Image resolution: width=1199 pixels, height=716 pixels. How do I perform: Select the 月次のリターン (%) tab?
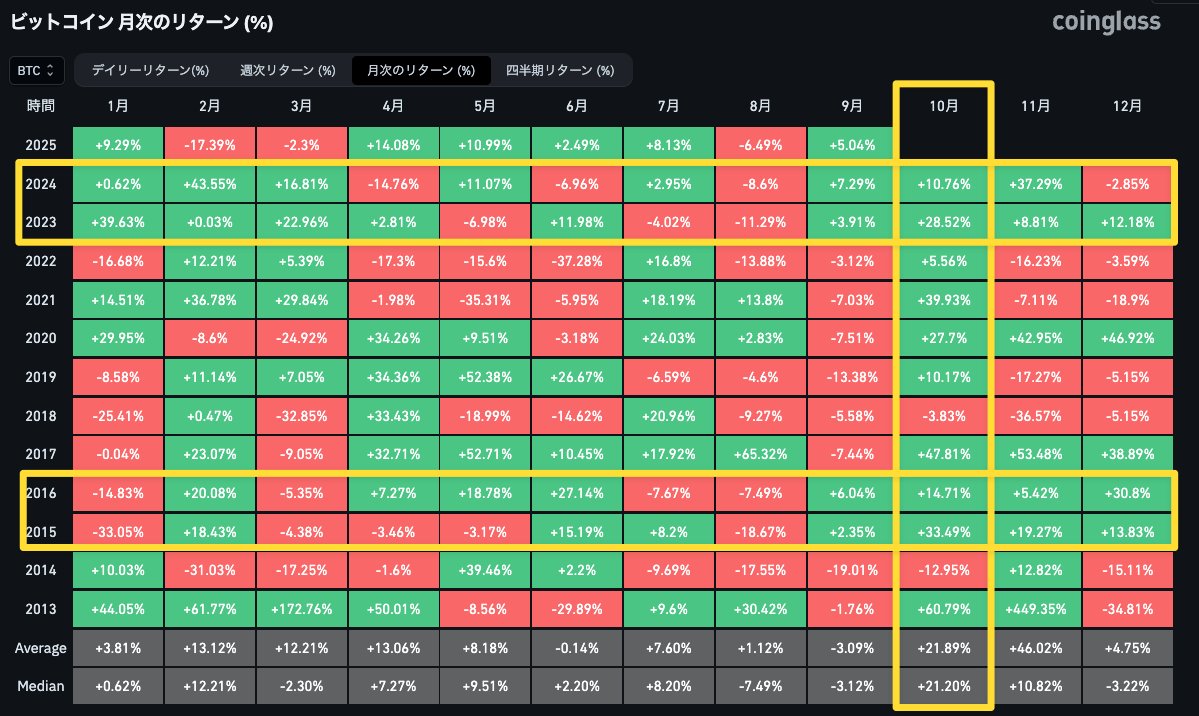(420, 70)
